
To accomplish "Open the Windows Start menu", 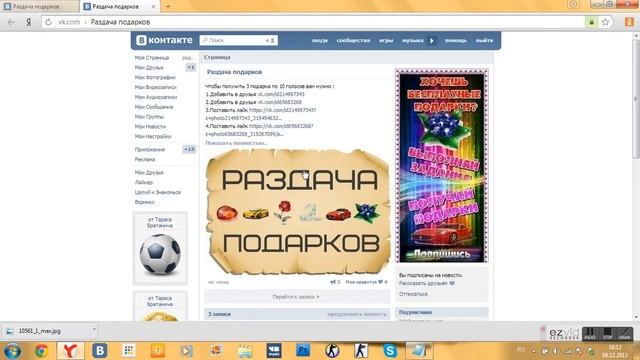I will pos(12,351).
